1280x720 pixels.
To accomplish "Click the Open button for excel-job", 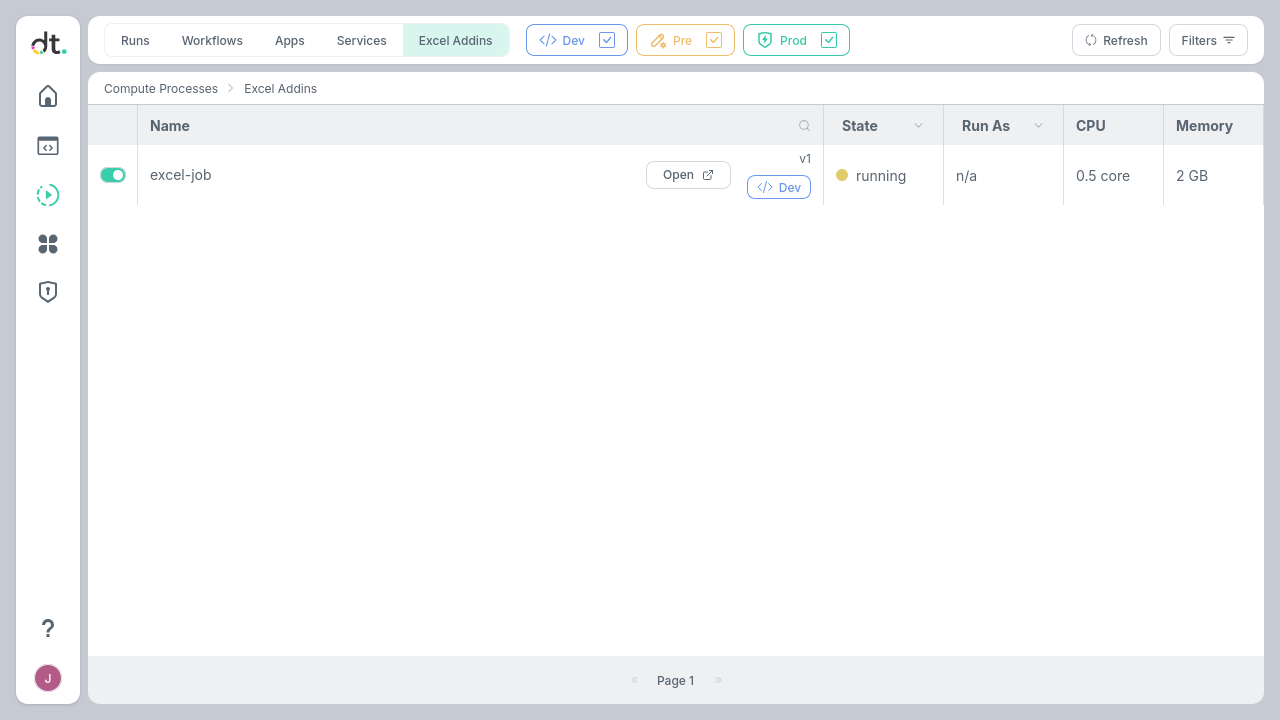I will click(x=688, y=175).
